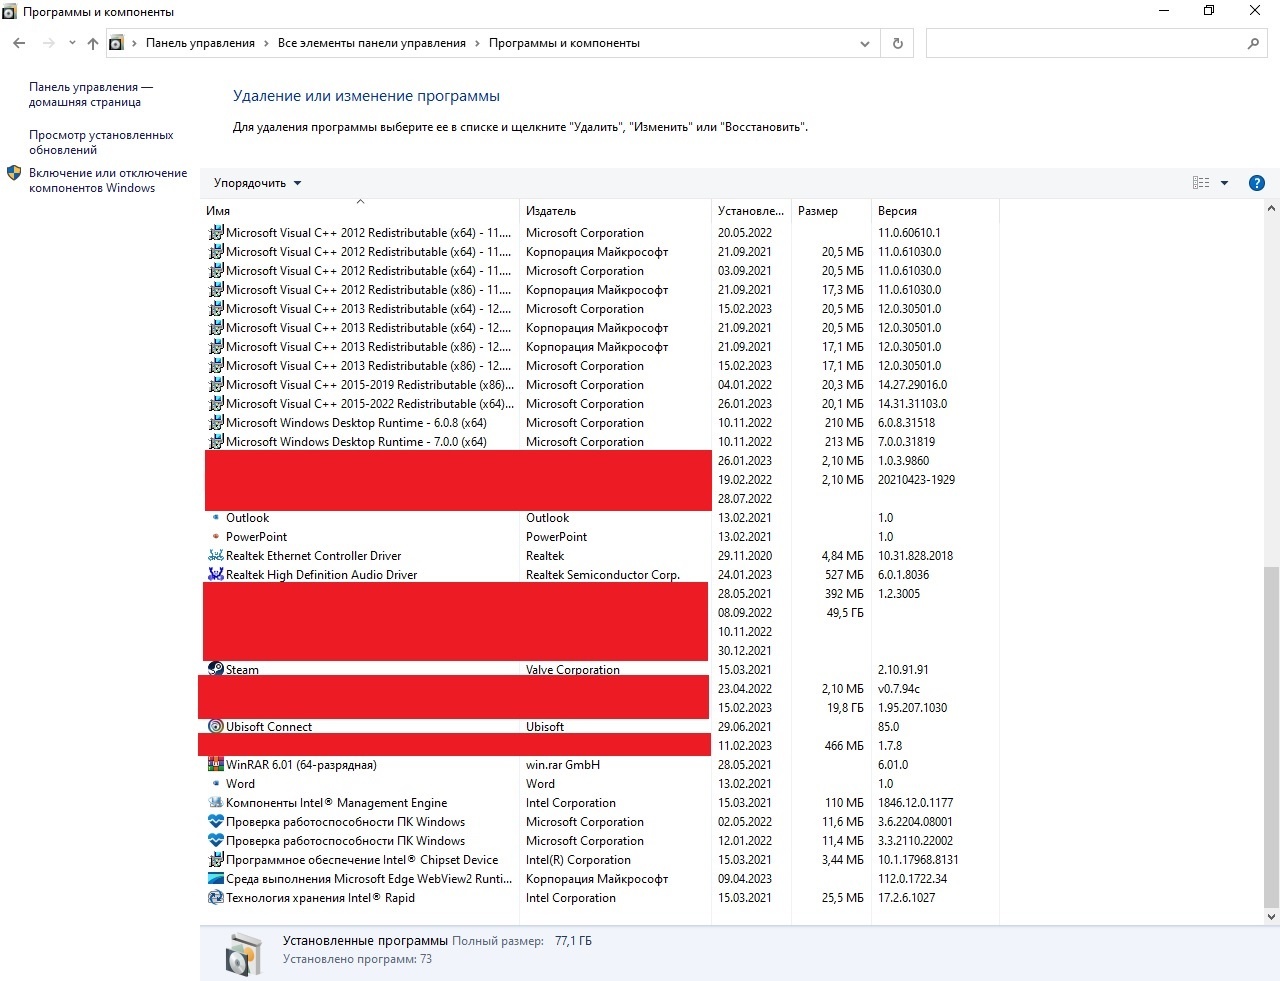Change view layout icon
The image size is (1280, 981).
coord(1201,183)
